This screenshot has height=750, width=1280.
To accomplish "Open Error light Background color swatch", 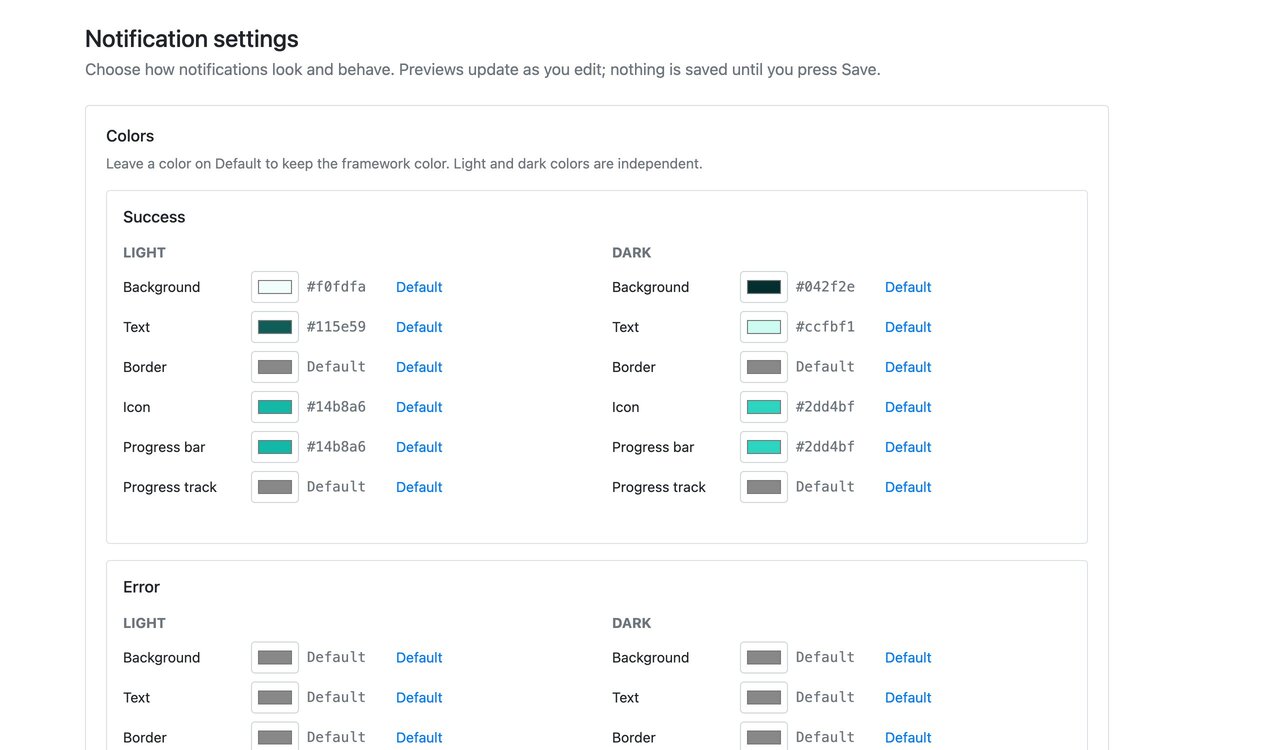I will coord(275,658).
